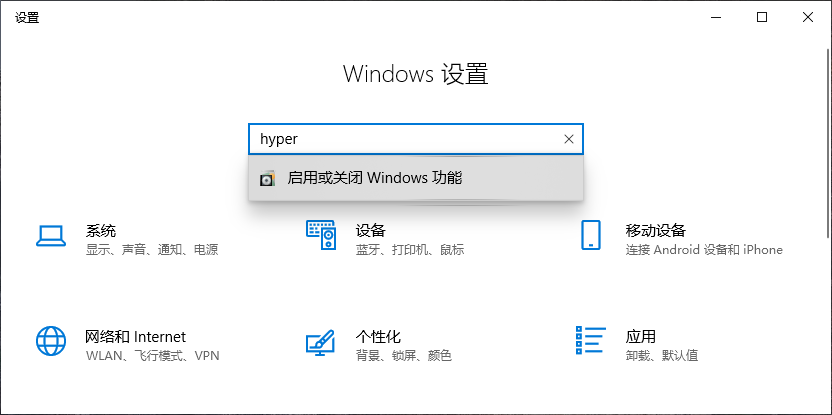This screenshot has height=415, width=832.
Task: Open 移动设备 settings category label
Action: (x=655, y=231)
